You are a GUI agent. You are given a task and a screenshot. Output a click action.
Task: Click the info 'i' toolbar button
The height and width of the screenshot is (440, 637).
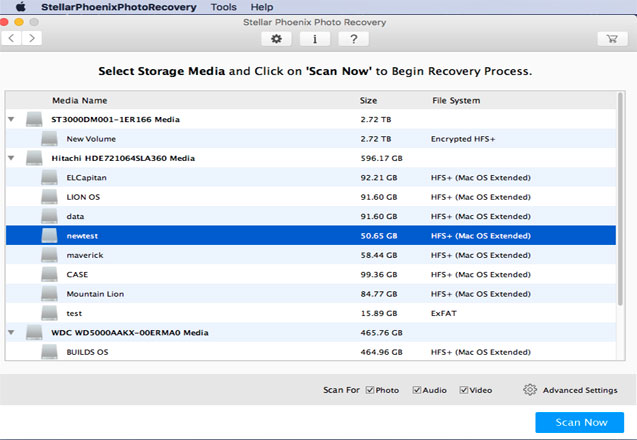315,39
